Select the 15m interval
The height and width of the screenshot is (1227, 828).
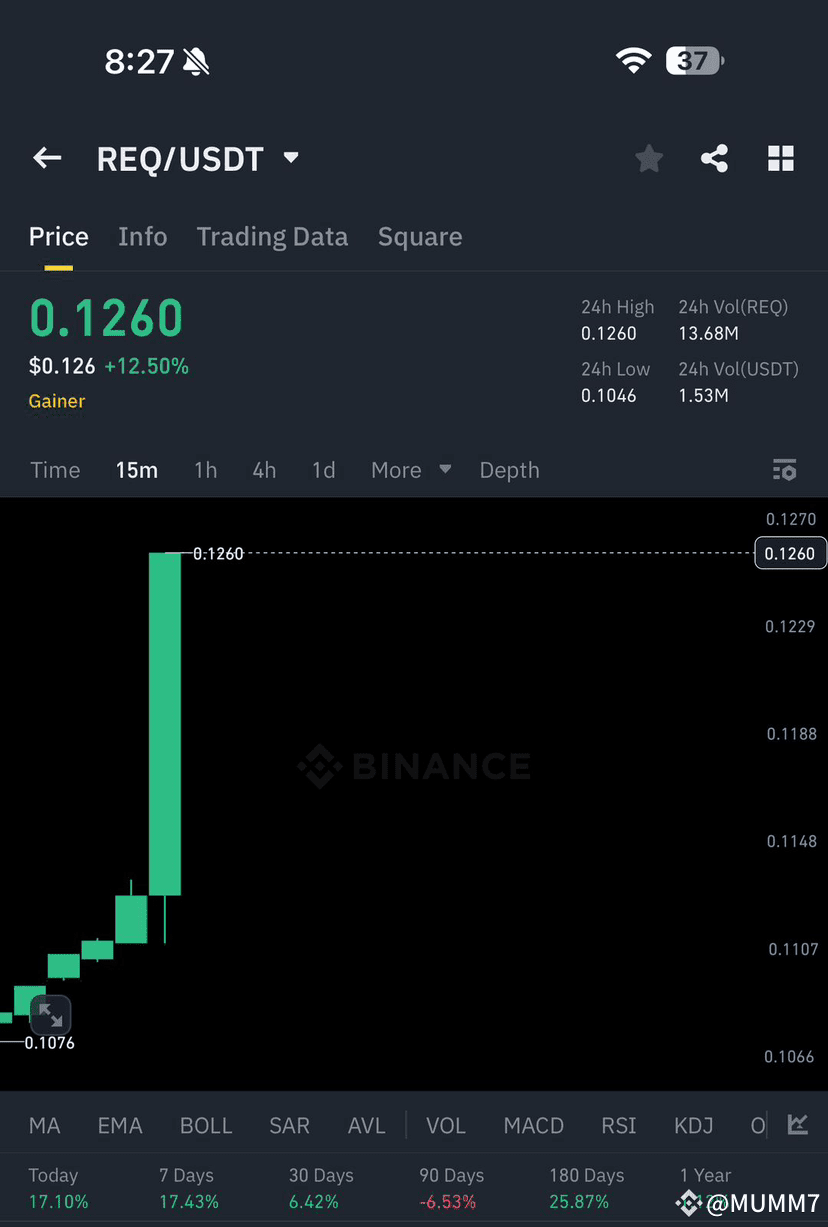[136, 470]
